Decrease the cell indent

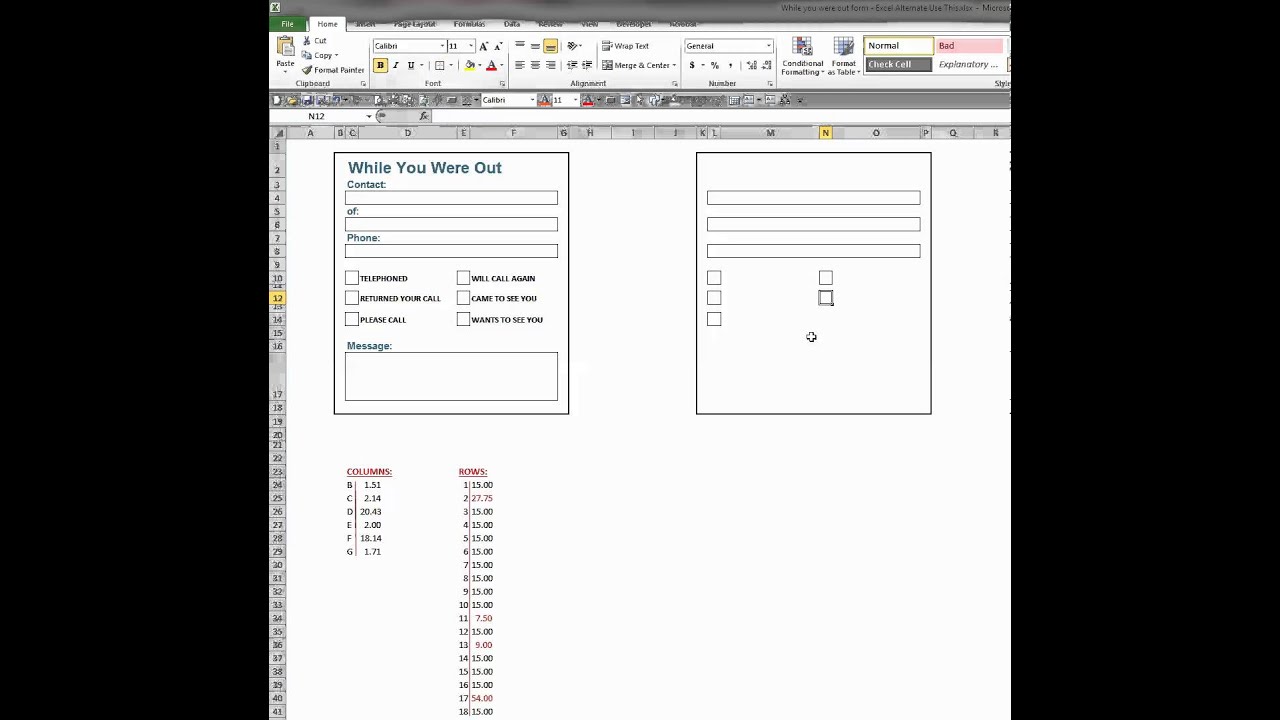(572, 65)
